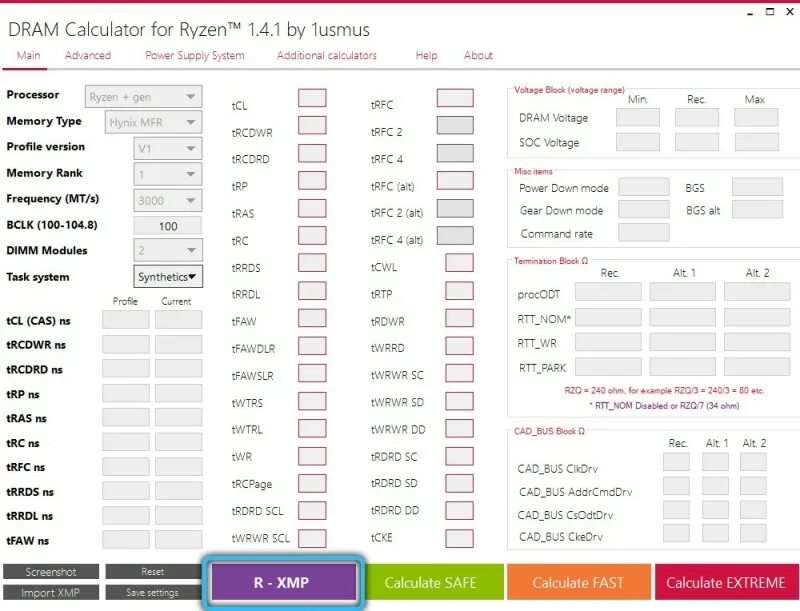
Task: Click procODT Rec. field
Action: click(608, 292)
